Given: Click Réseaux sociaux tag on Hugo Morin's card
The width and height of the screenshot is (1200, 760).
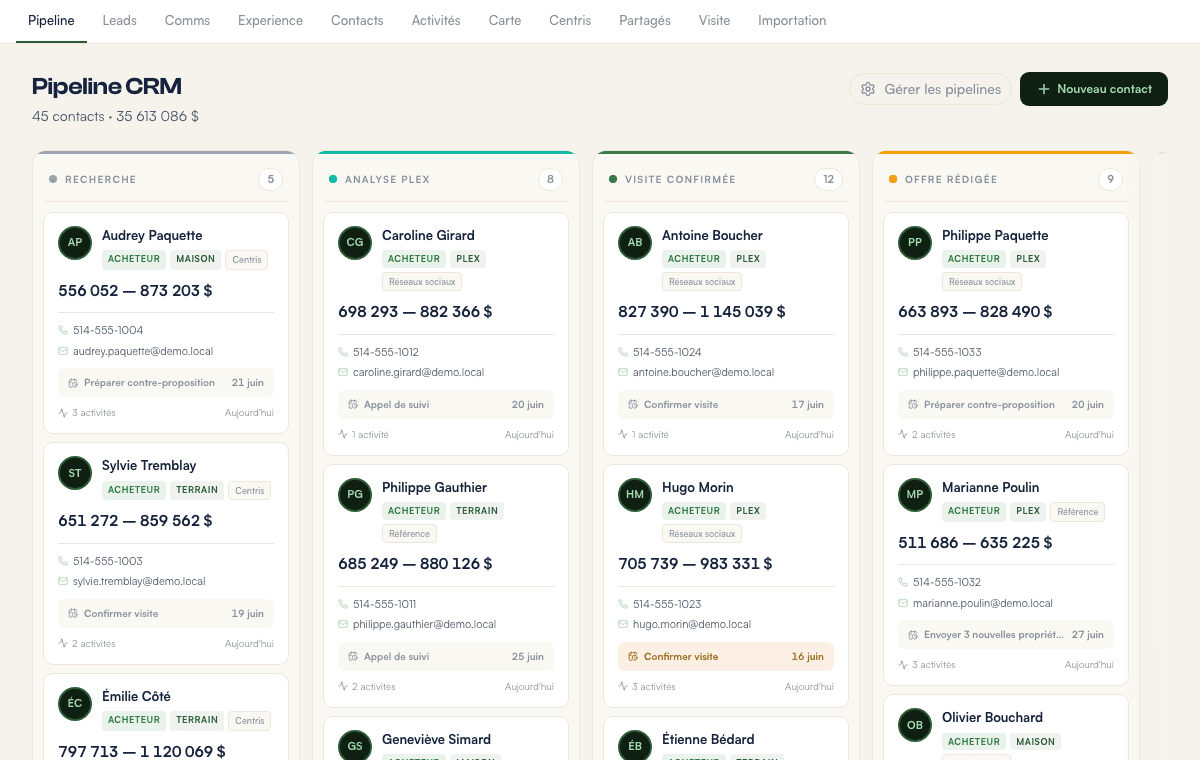Looking at the screenshot, I should point(702,534).
